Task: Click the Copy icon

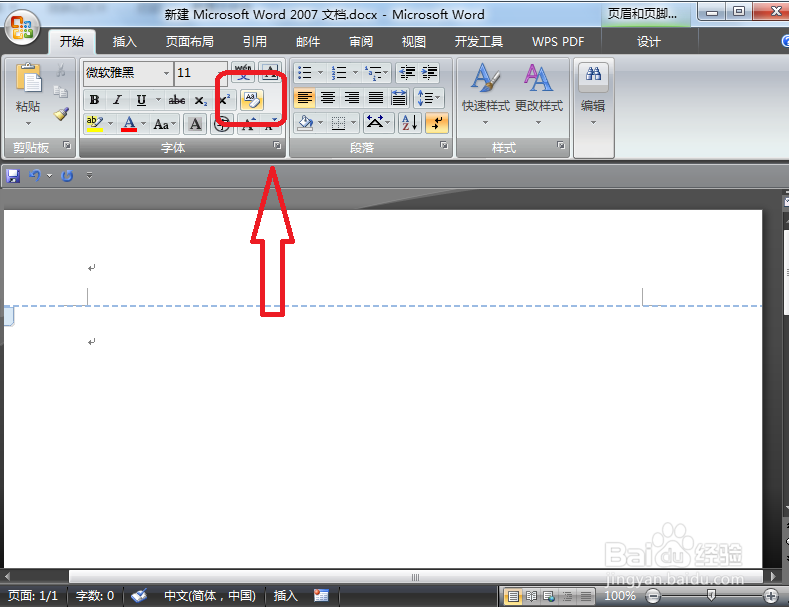Action: click(61, 92)
